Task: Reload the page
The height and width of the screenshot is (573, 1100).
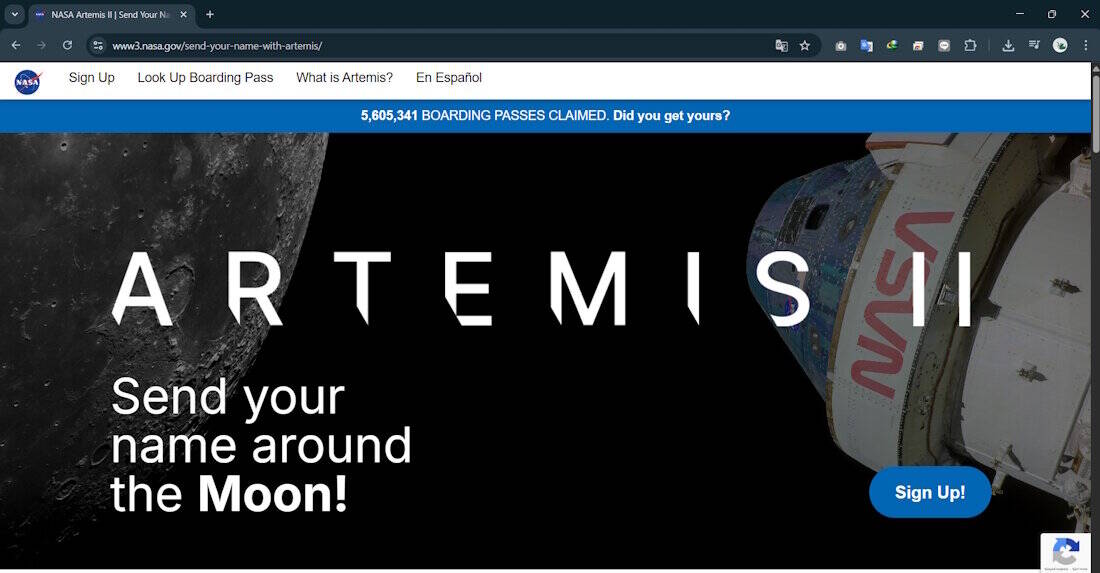Action: pyautogui.click(x=67, y=45)
